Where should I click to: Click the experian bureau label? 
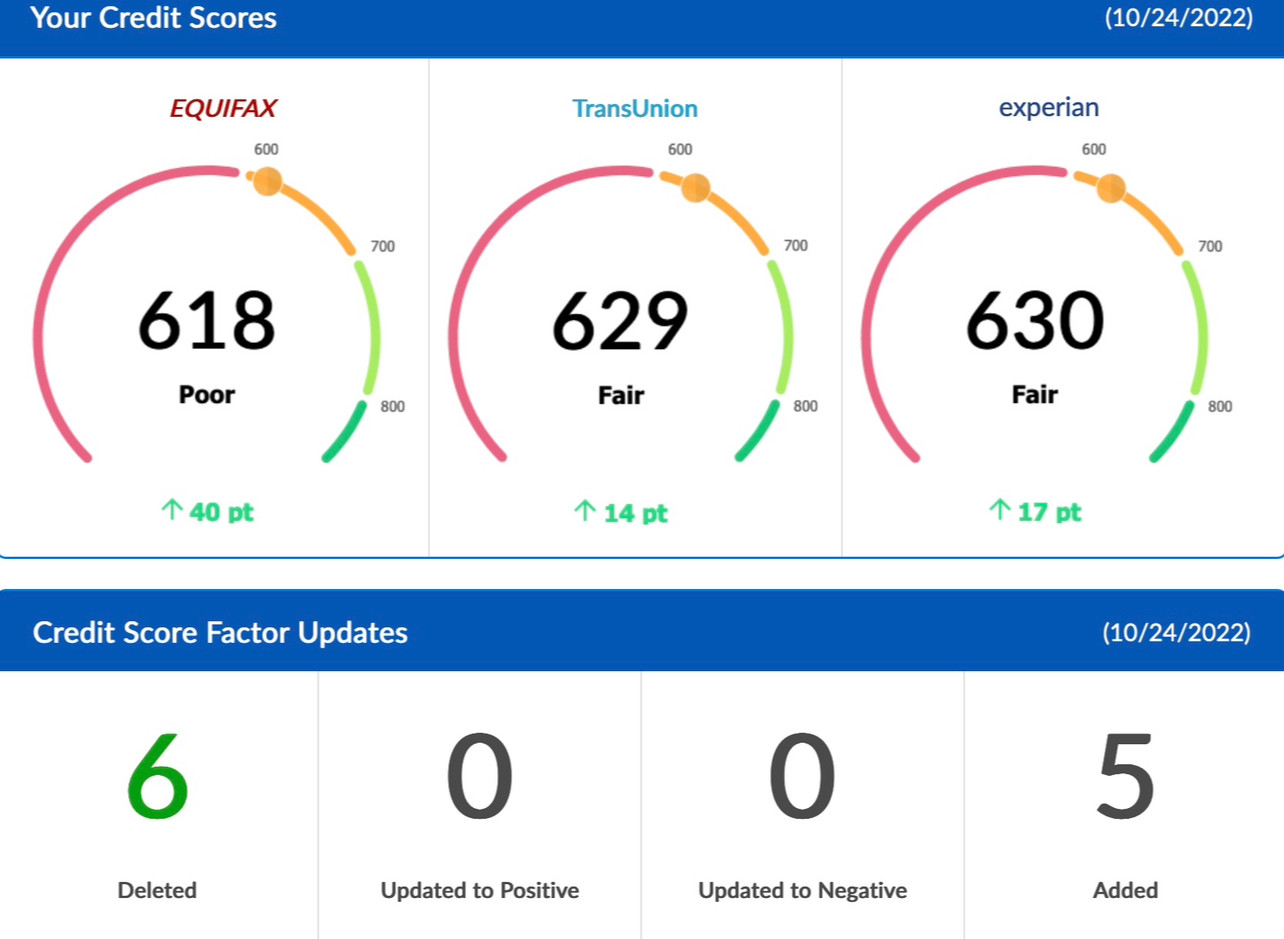[x=1049, y=108]
